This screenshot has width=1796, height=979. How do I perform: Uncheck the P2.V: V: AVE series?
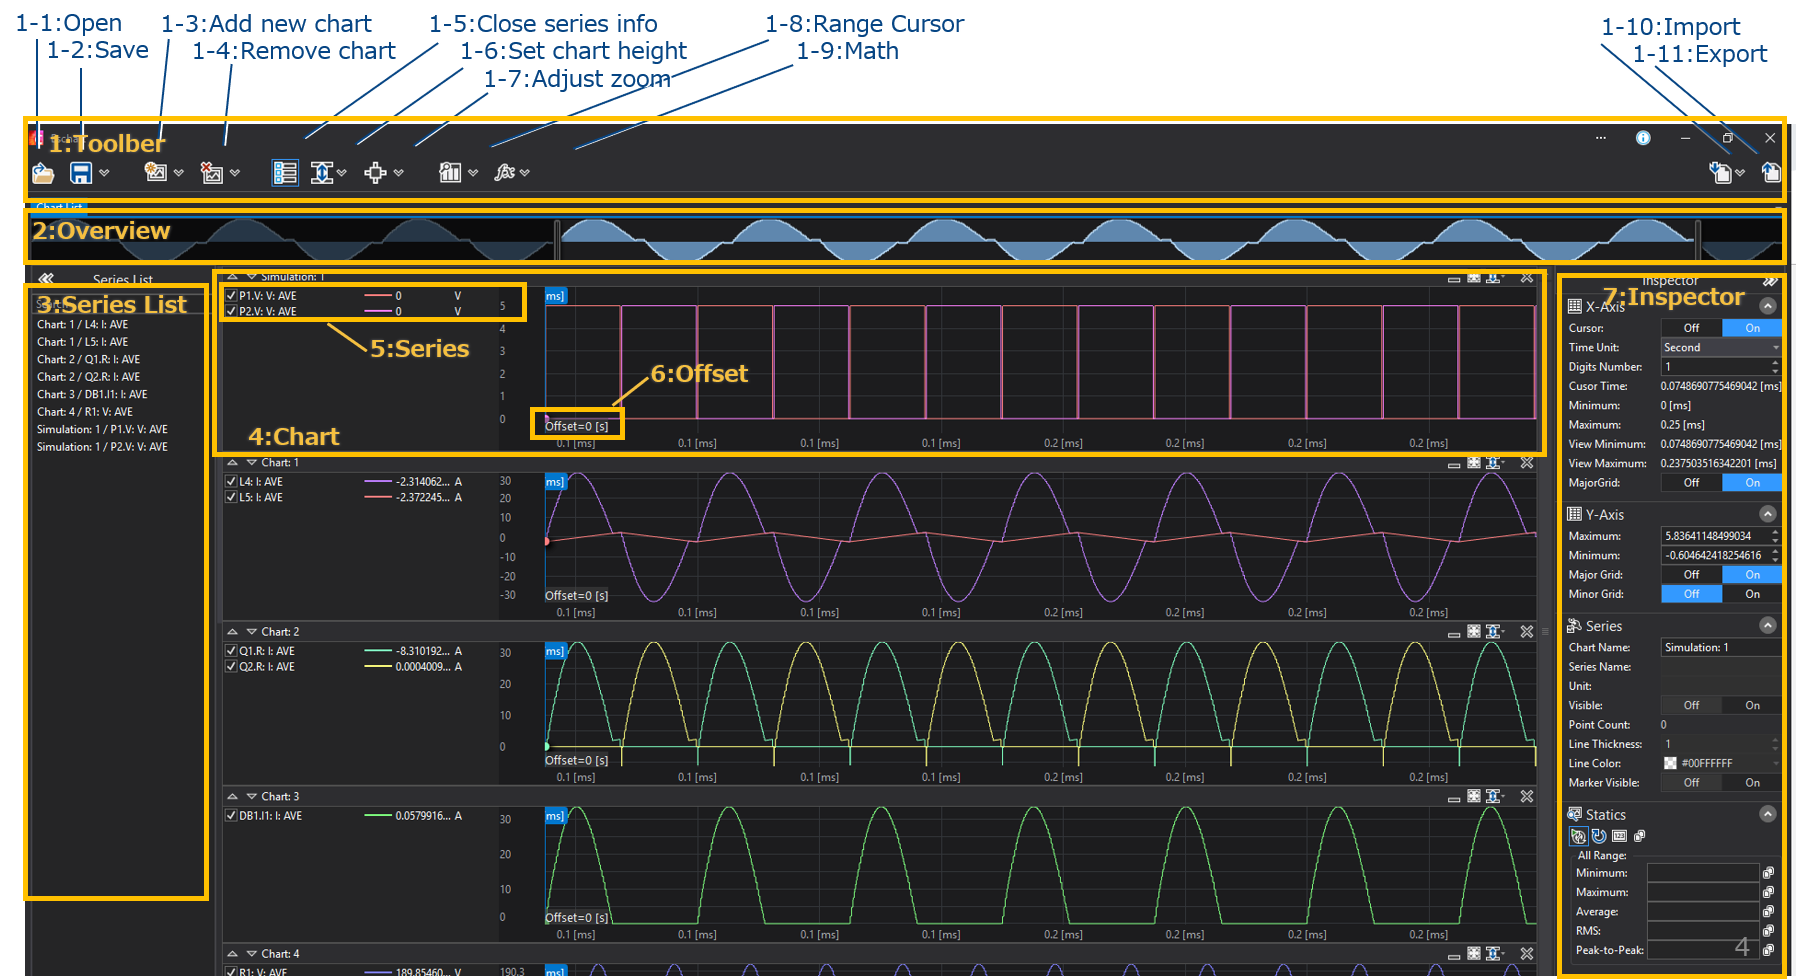tap(231, 312)
